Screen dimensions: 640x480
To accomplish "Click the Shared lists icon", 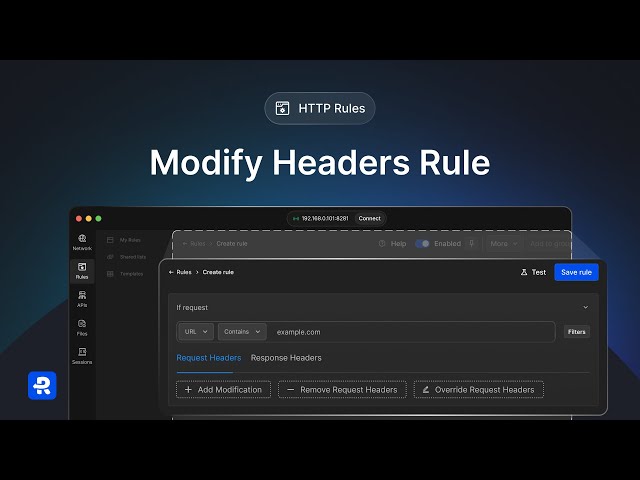I will point(110,257).
